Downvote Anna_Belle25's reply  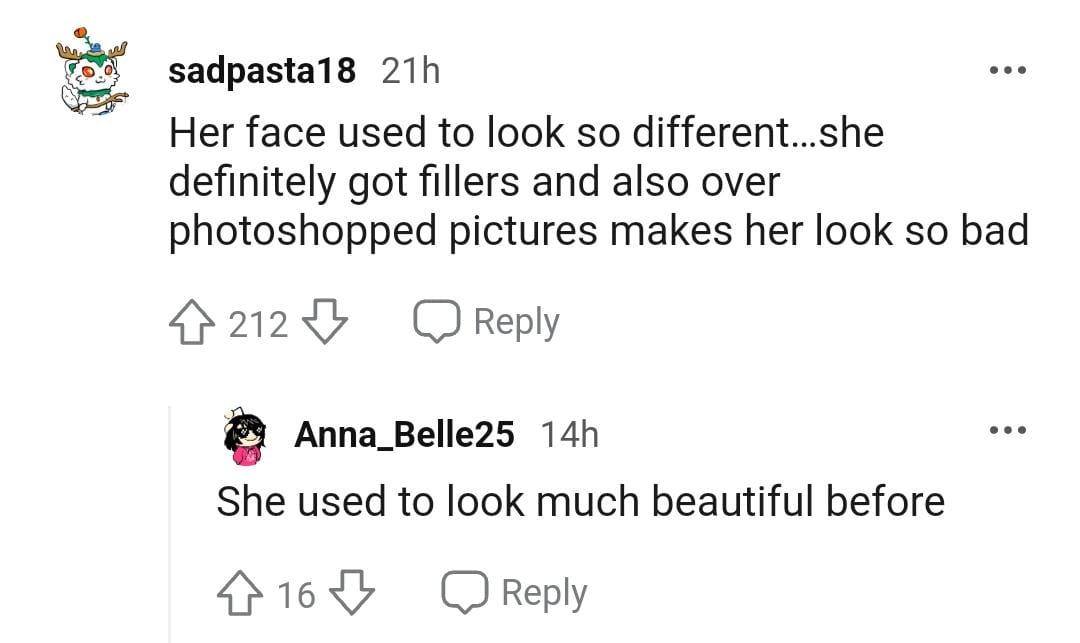pyautogui.click(x=351, y=593)
